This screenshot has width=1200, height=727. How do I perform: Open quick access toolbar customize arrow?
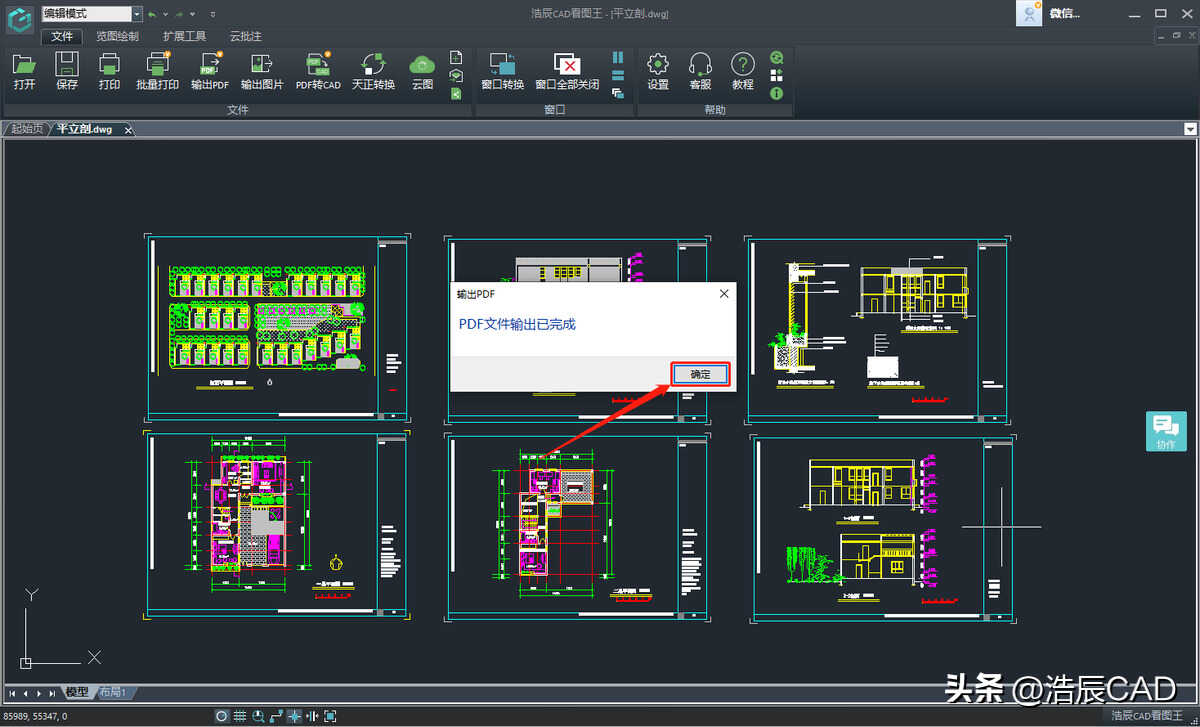click(213, 15)
